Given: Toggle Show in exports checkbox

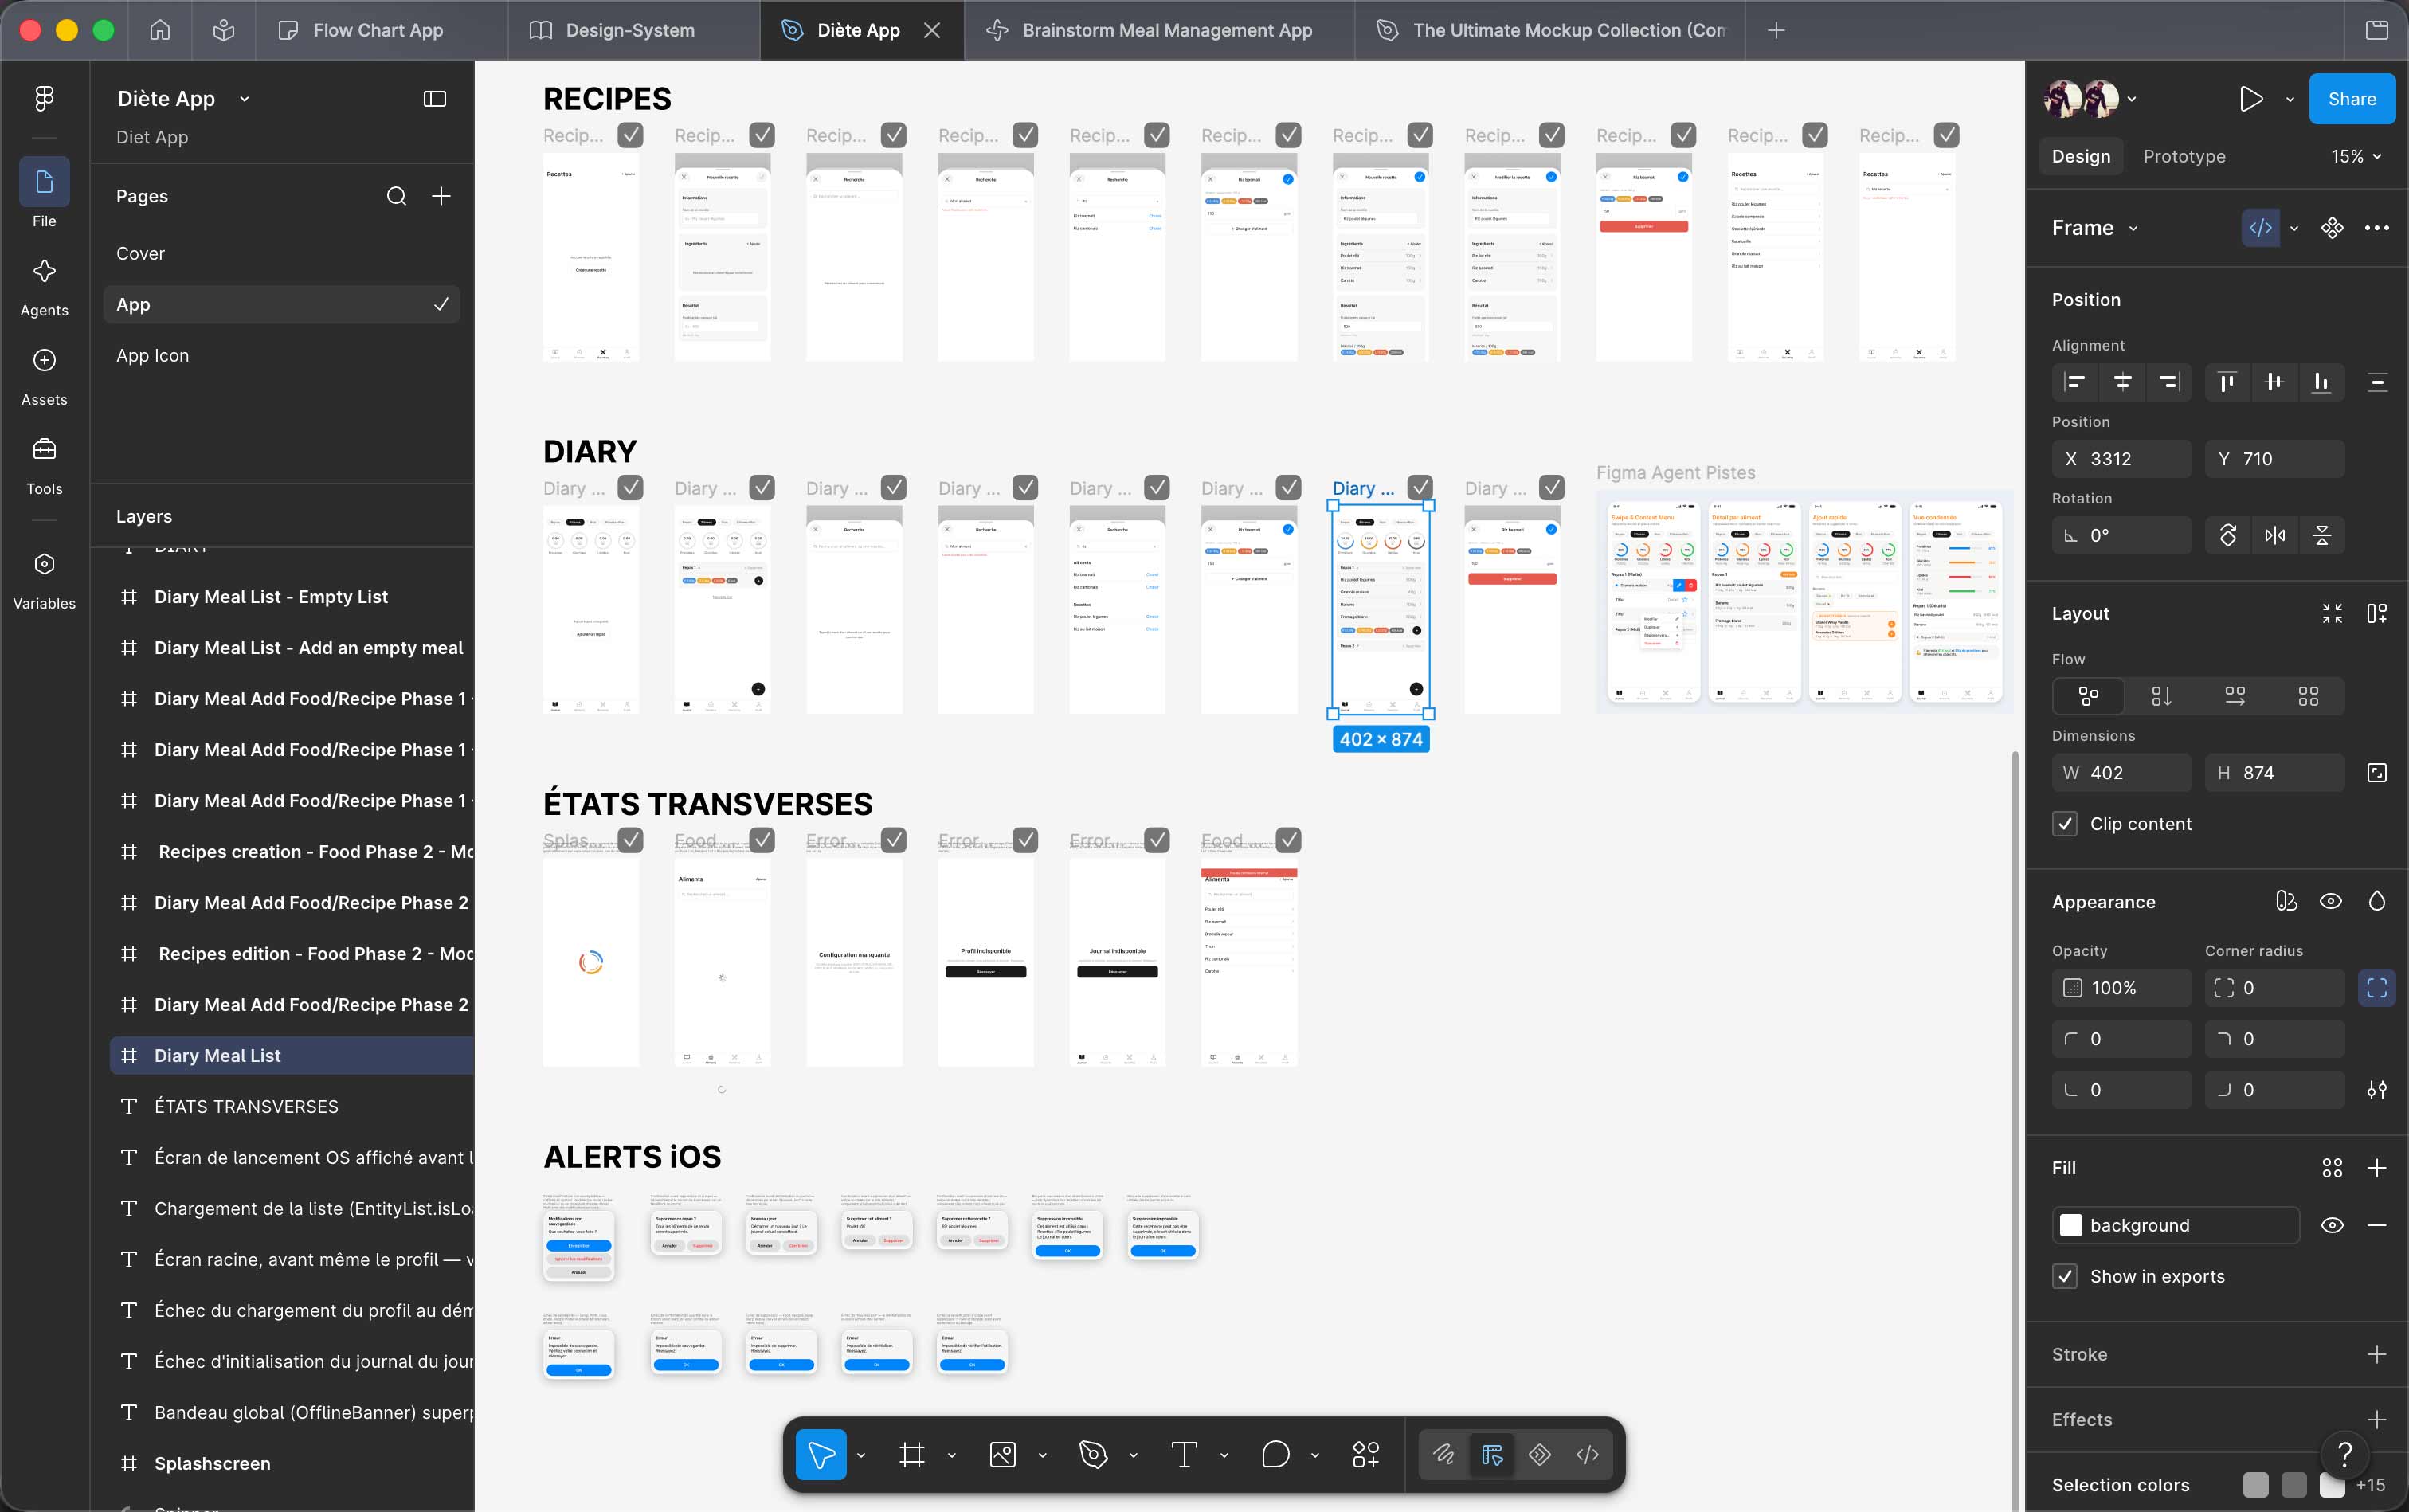Looking at the screenshot, I should pyautogui.click(x=2064, y=1276).
